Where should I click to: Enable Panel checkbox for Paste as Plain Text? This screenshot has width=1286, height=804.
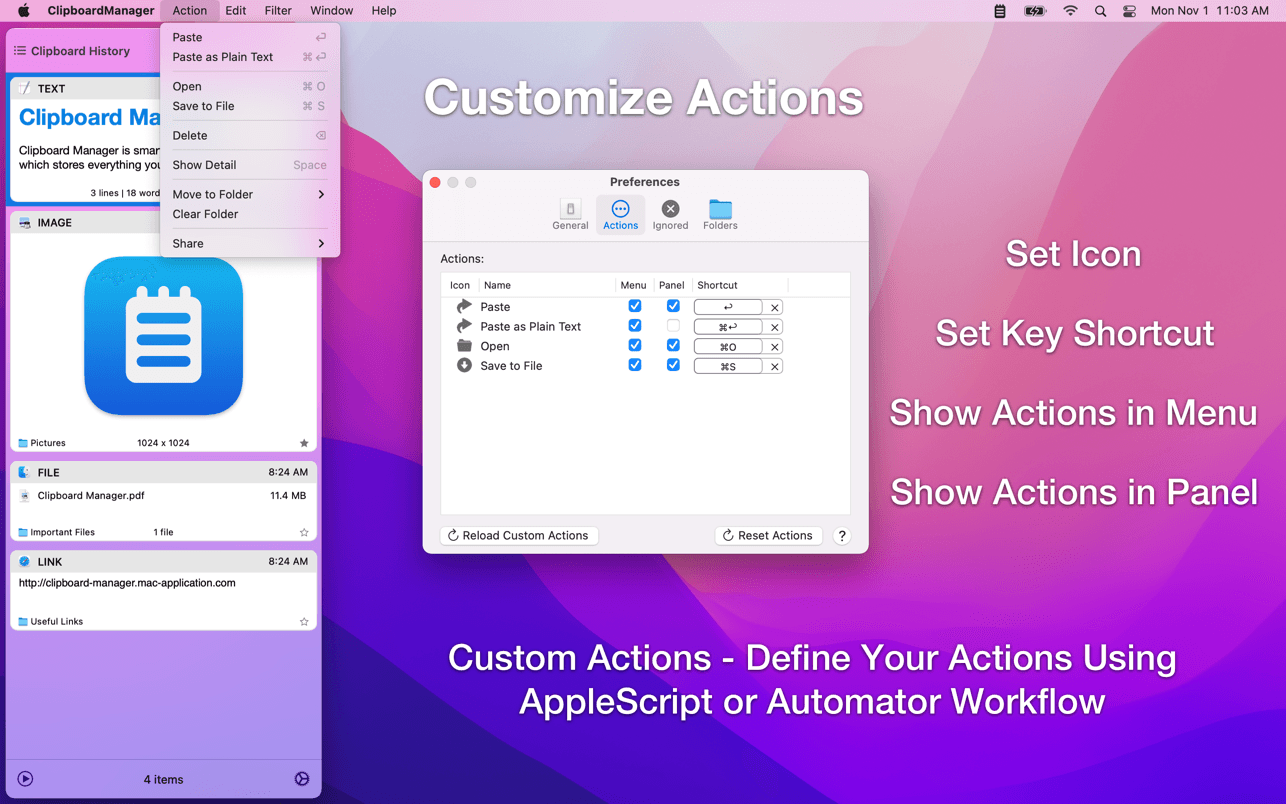[x=673, y=326]
